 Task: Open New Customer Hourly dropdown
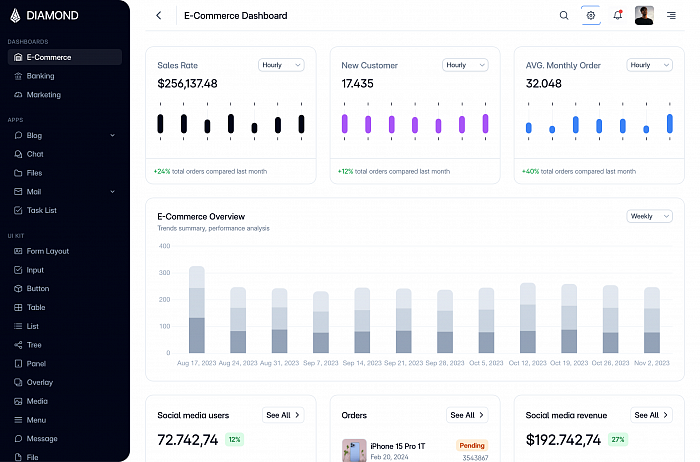[x=465, y=65]
